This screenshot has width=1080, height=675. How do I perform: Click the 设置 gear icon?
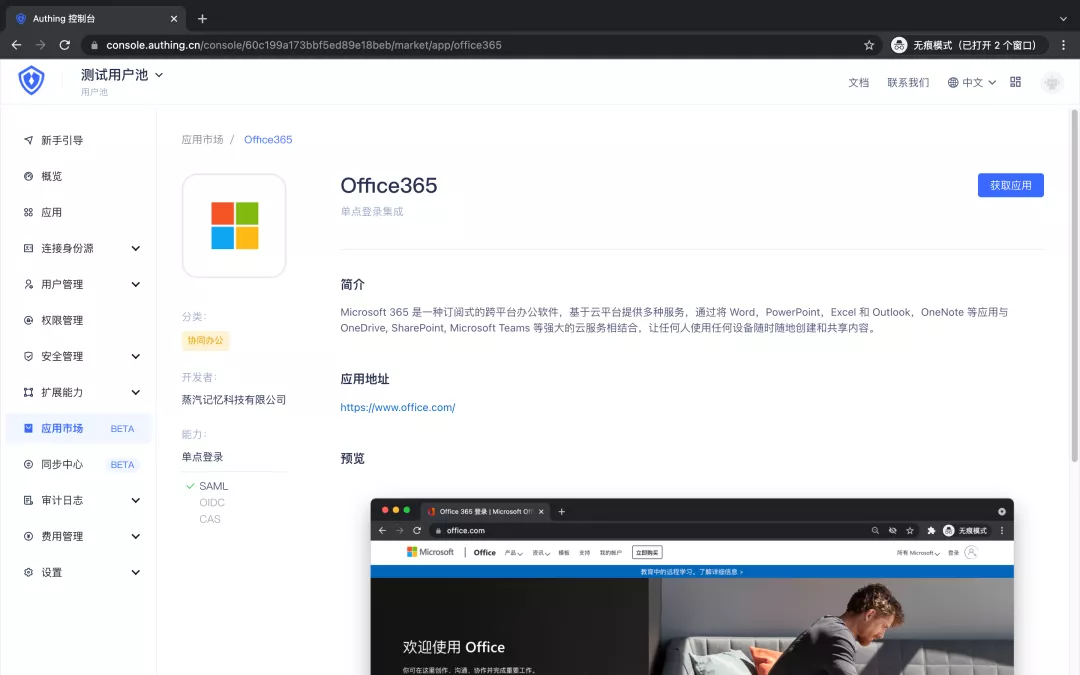pyautogui.click(x=28, y=572)
